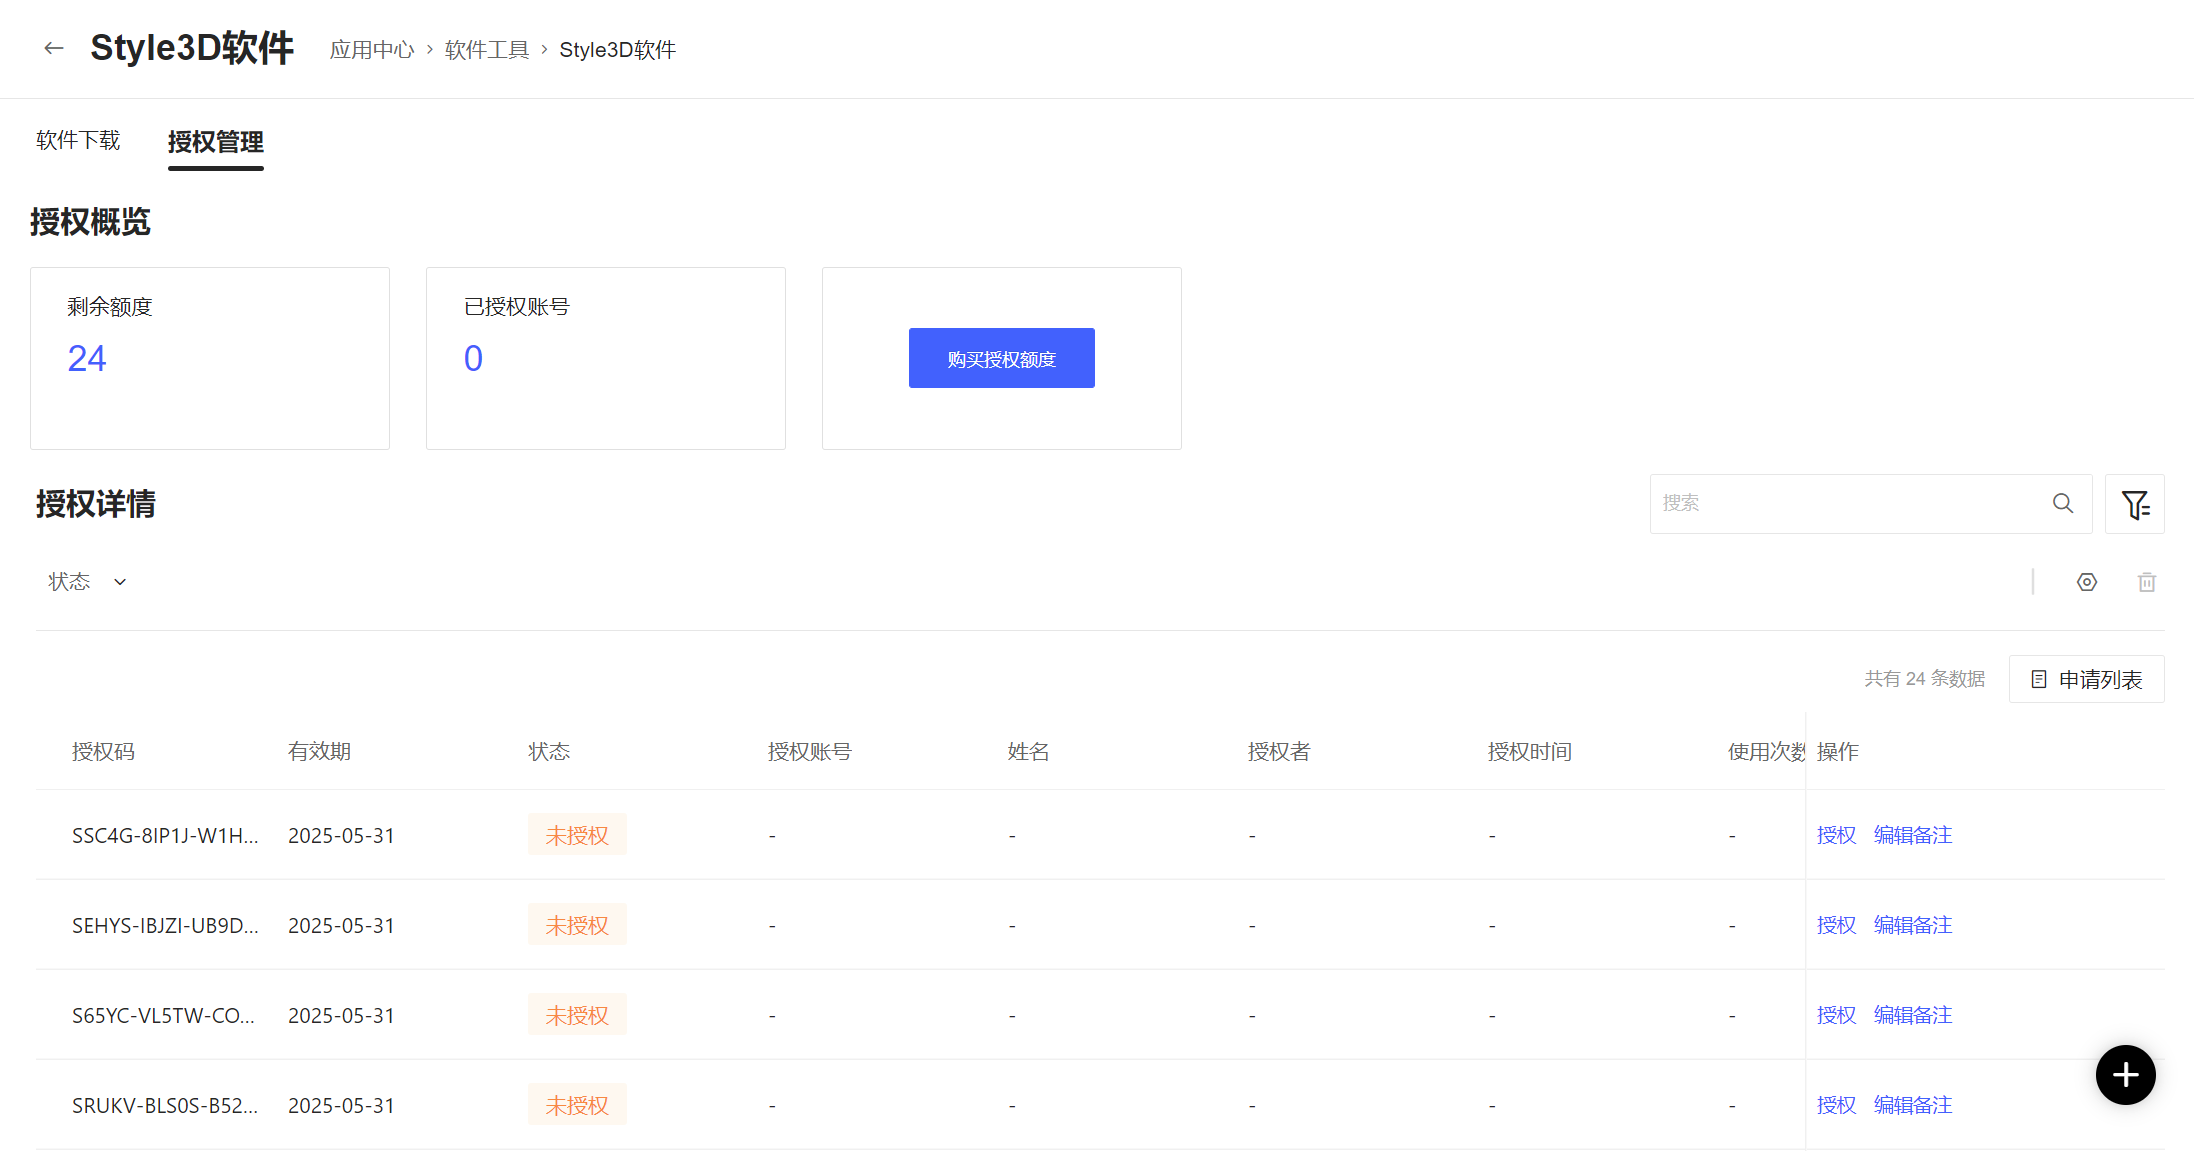Open the filter funnel icon
The image size is (2194, 1151).
pyautogui.click(x=2135, y=504)
